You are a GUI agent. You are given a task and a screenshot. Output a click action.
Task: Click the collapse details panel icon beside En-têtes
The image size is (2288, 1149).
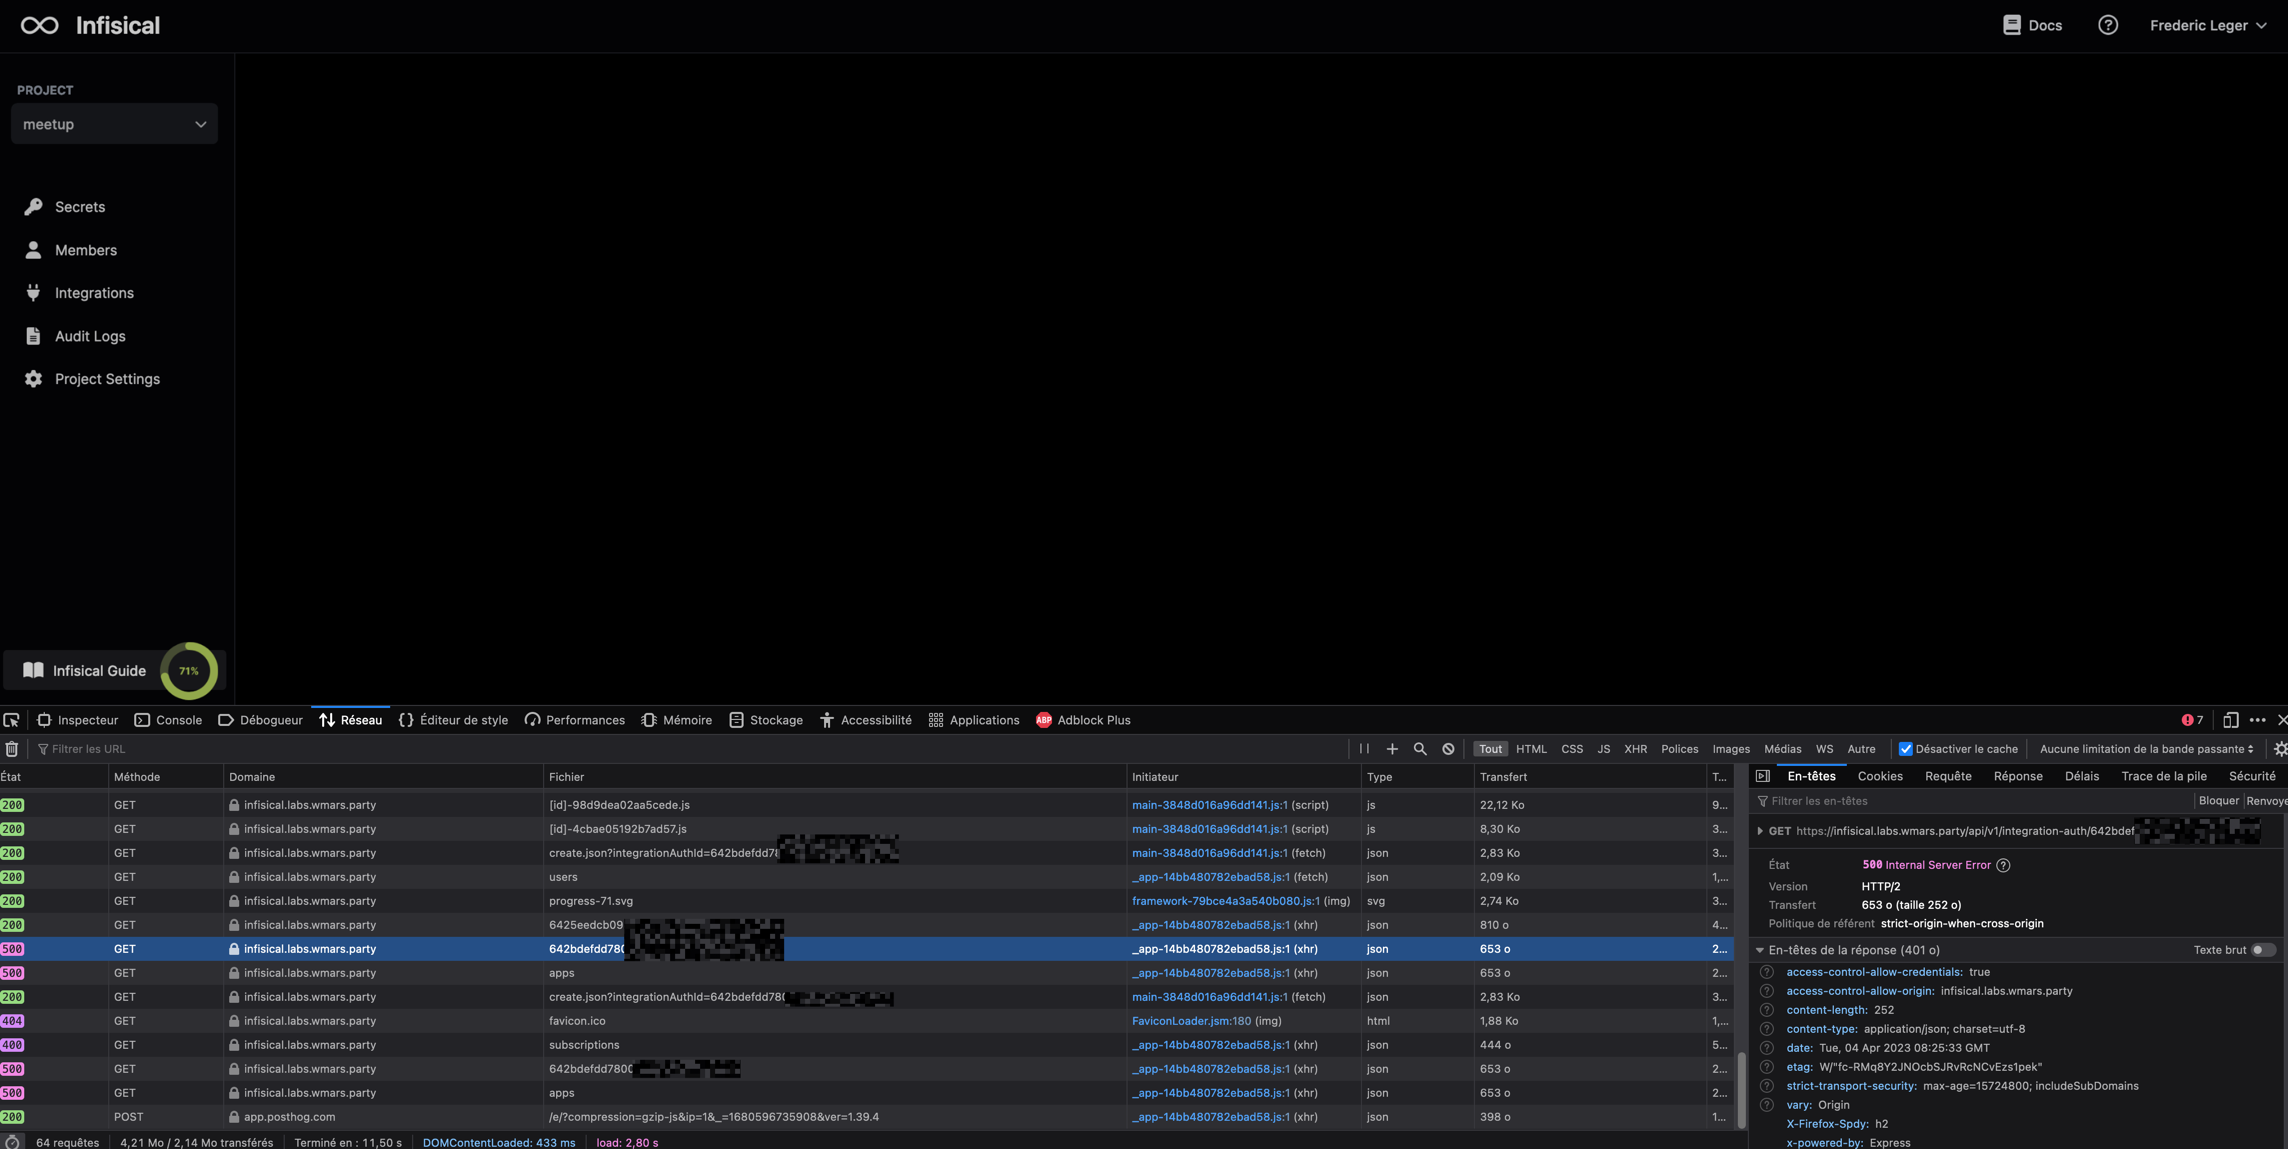(1763, 776)
